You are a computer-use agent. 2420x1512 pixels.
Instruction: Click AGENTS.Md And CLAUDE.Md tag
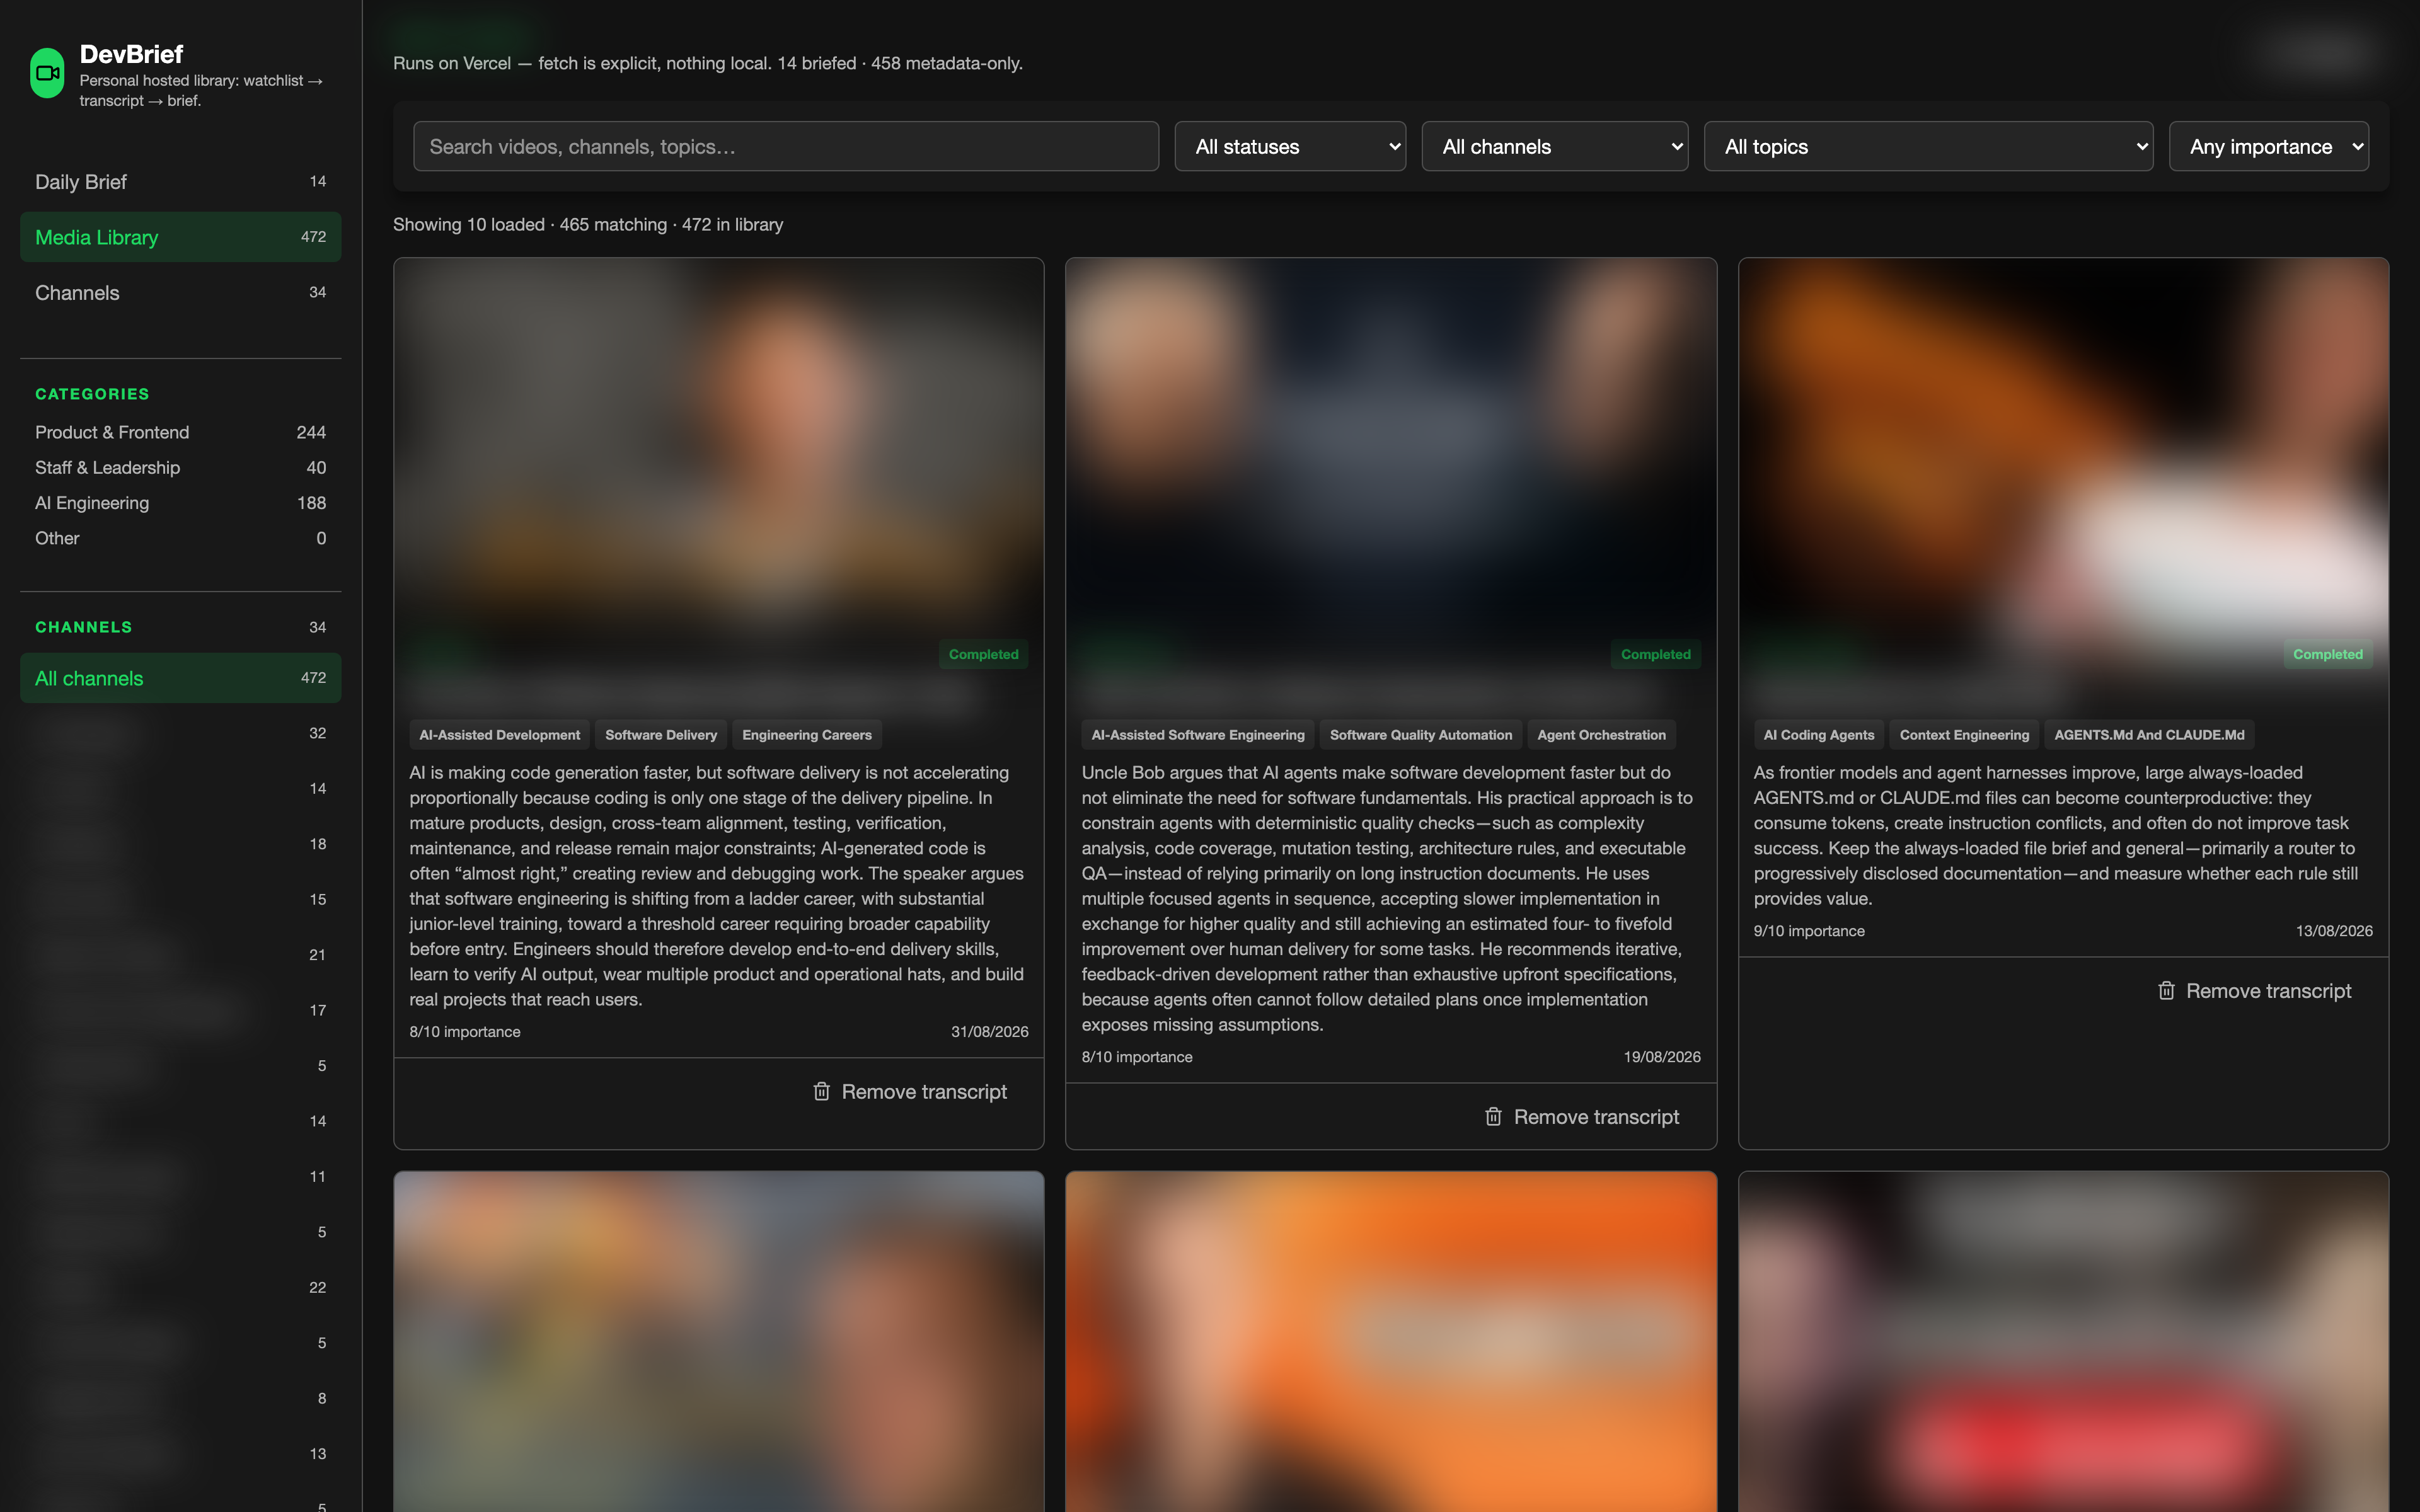[x=2149, y=735]
